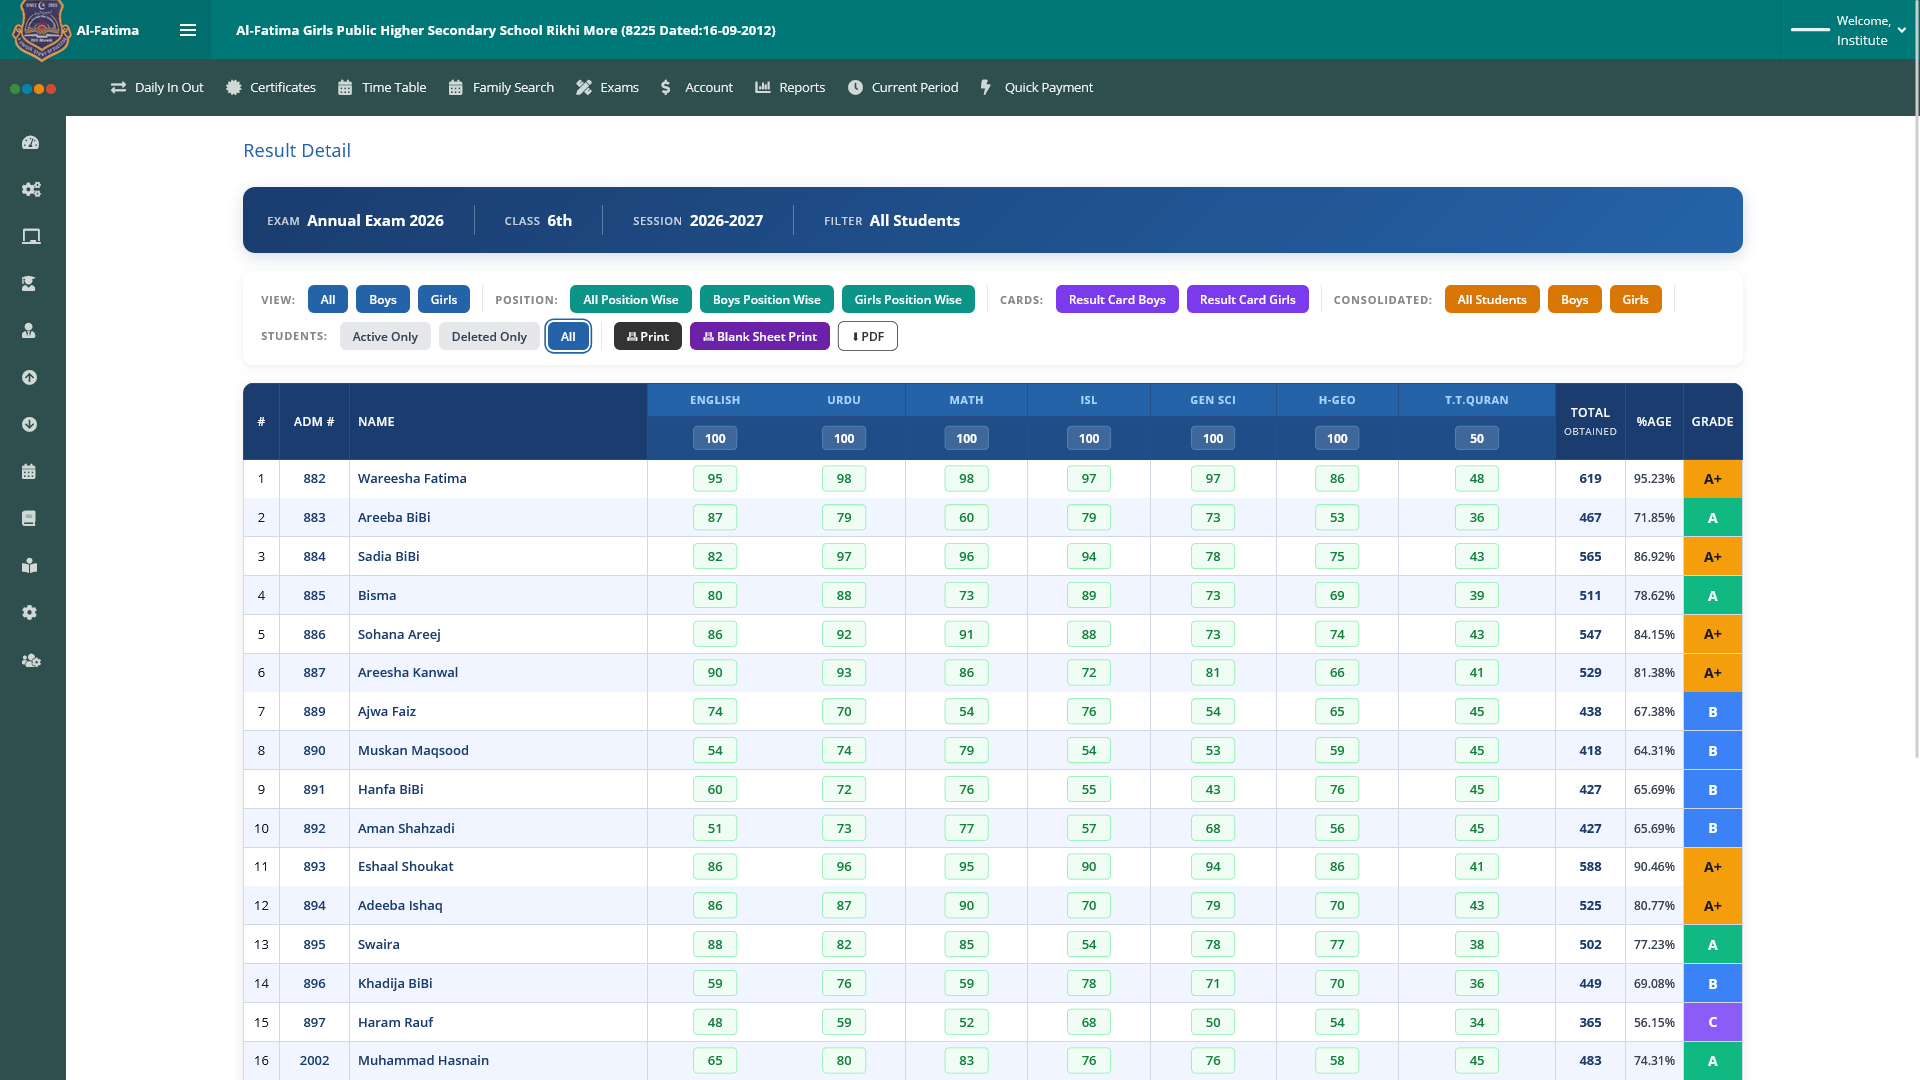
Task: Open Account menu
Action: pyautogui.click(x=697, y=88)
